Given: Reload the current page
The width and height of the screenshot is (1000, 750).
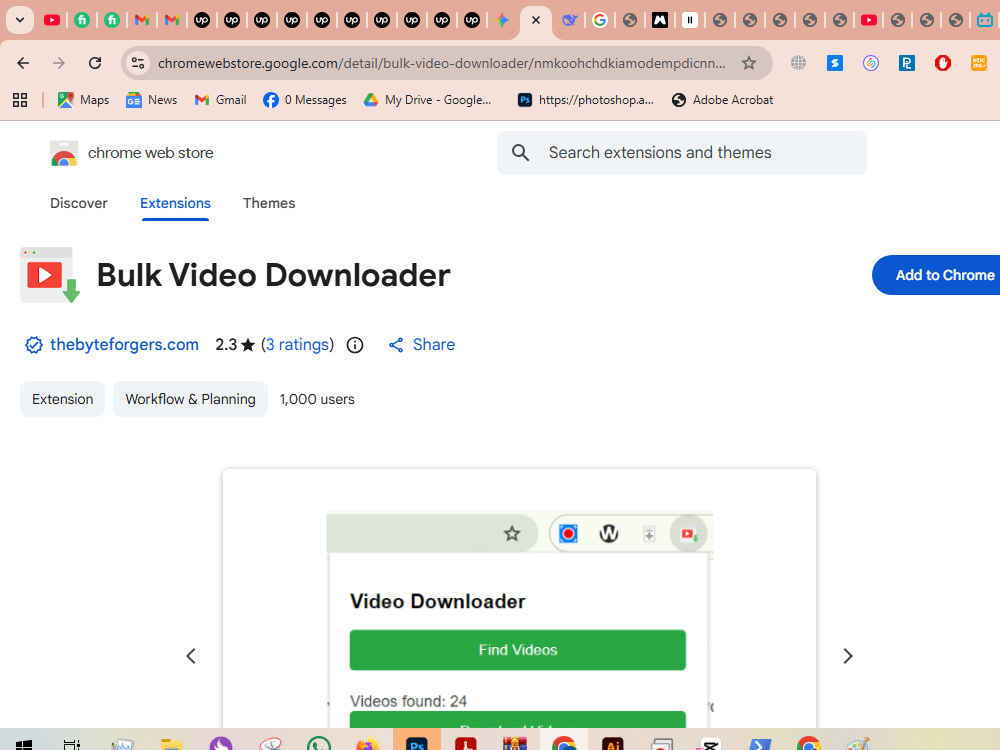Looking at the screenshot, I should 95,63.
